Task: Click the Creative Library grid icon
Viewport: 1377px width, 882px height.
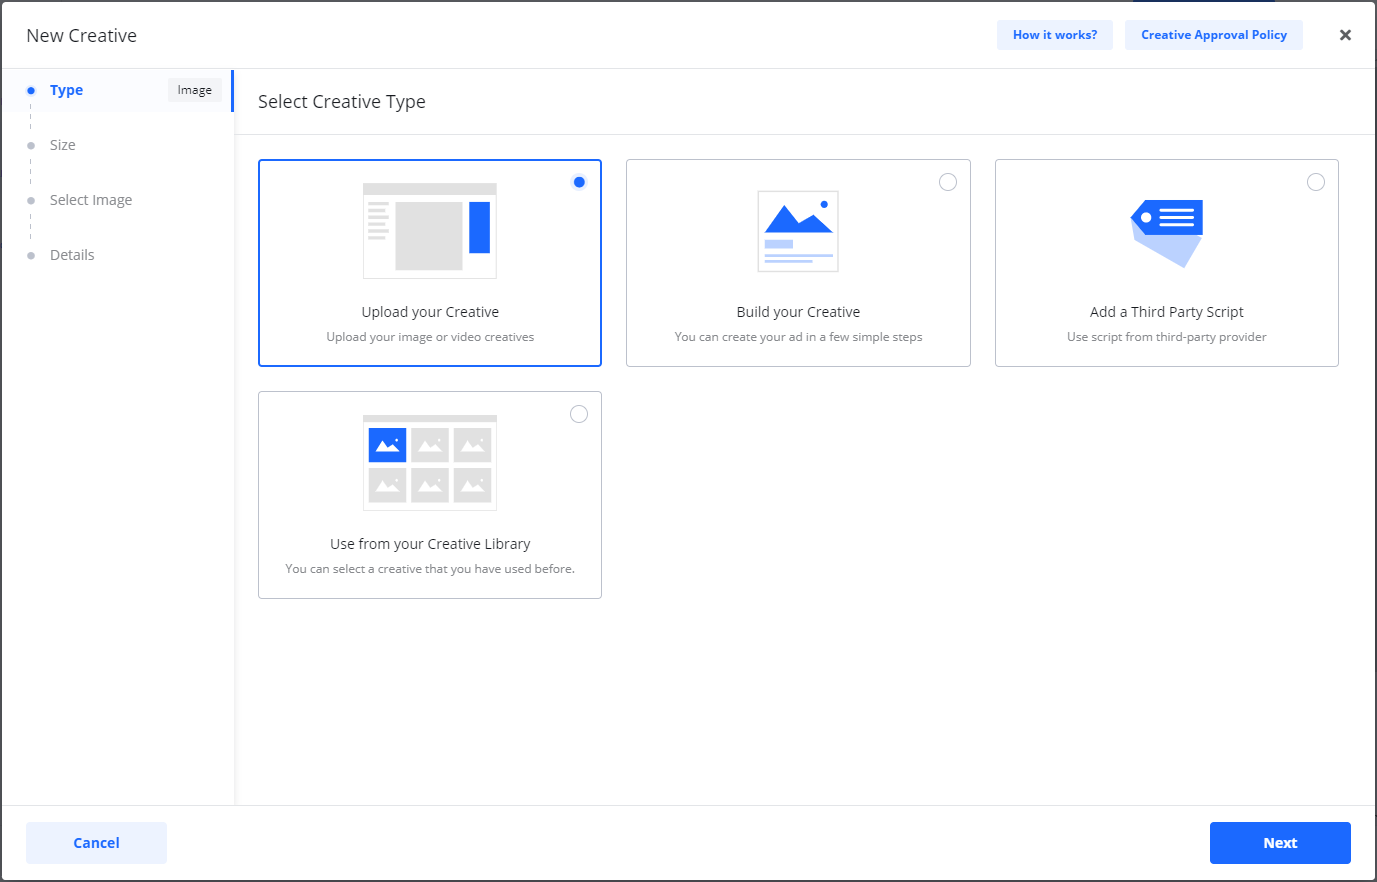Action: [429, 462]
